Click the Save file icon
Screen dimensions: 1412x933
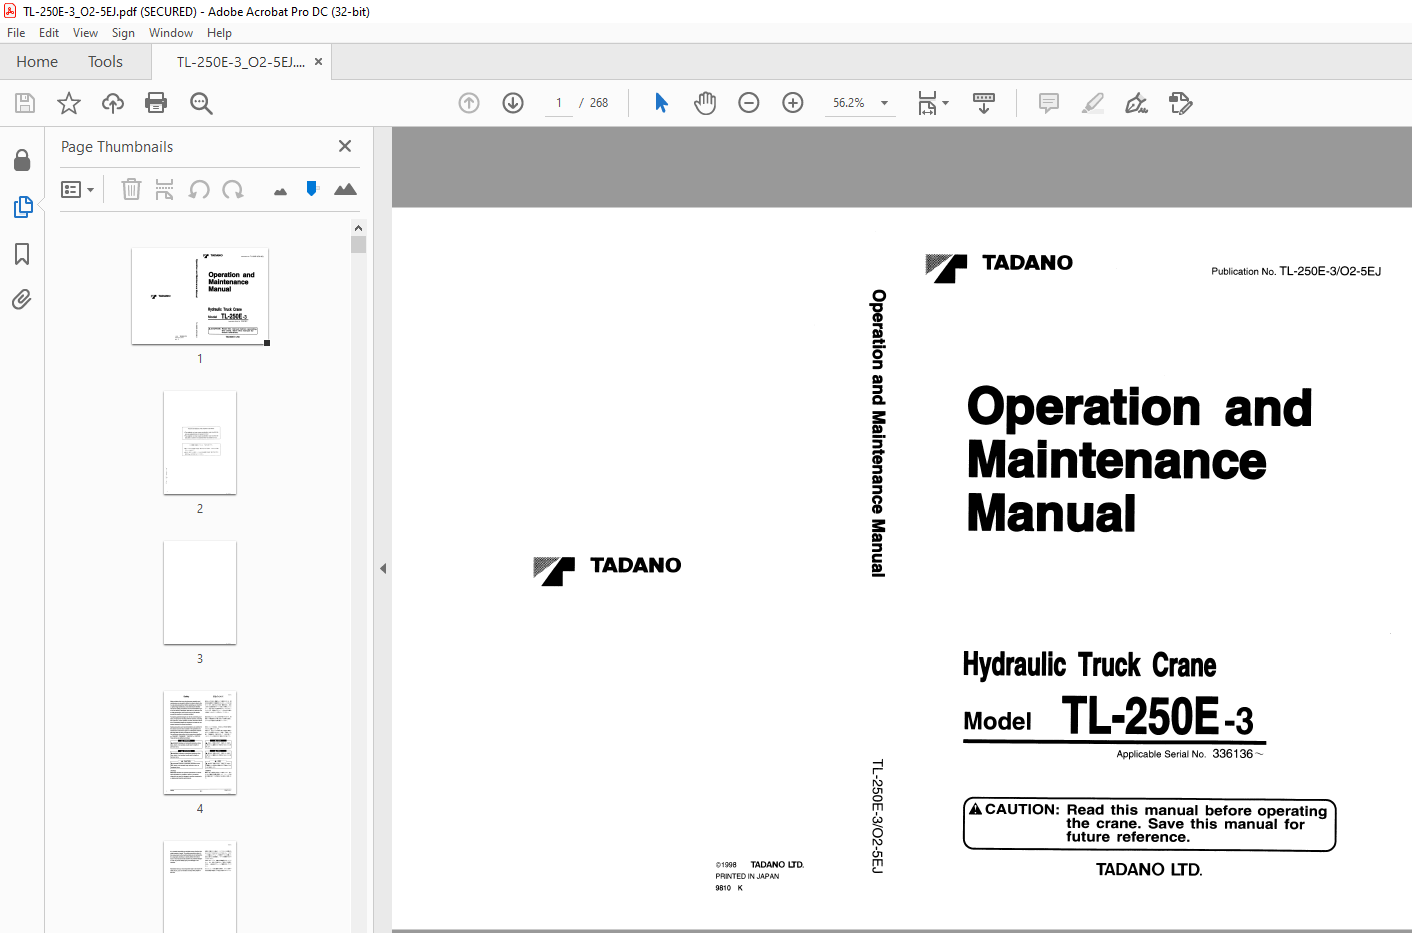tap(25, 103)
